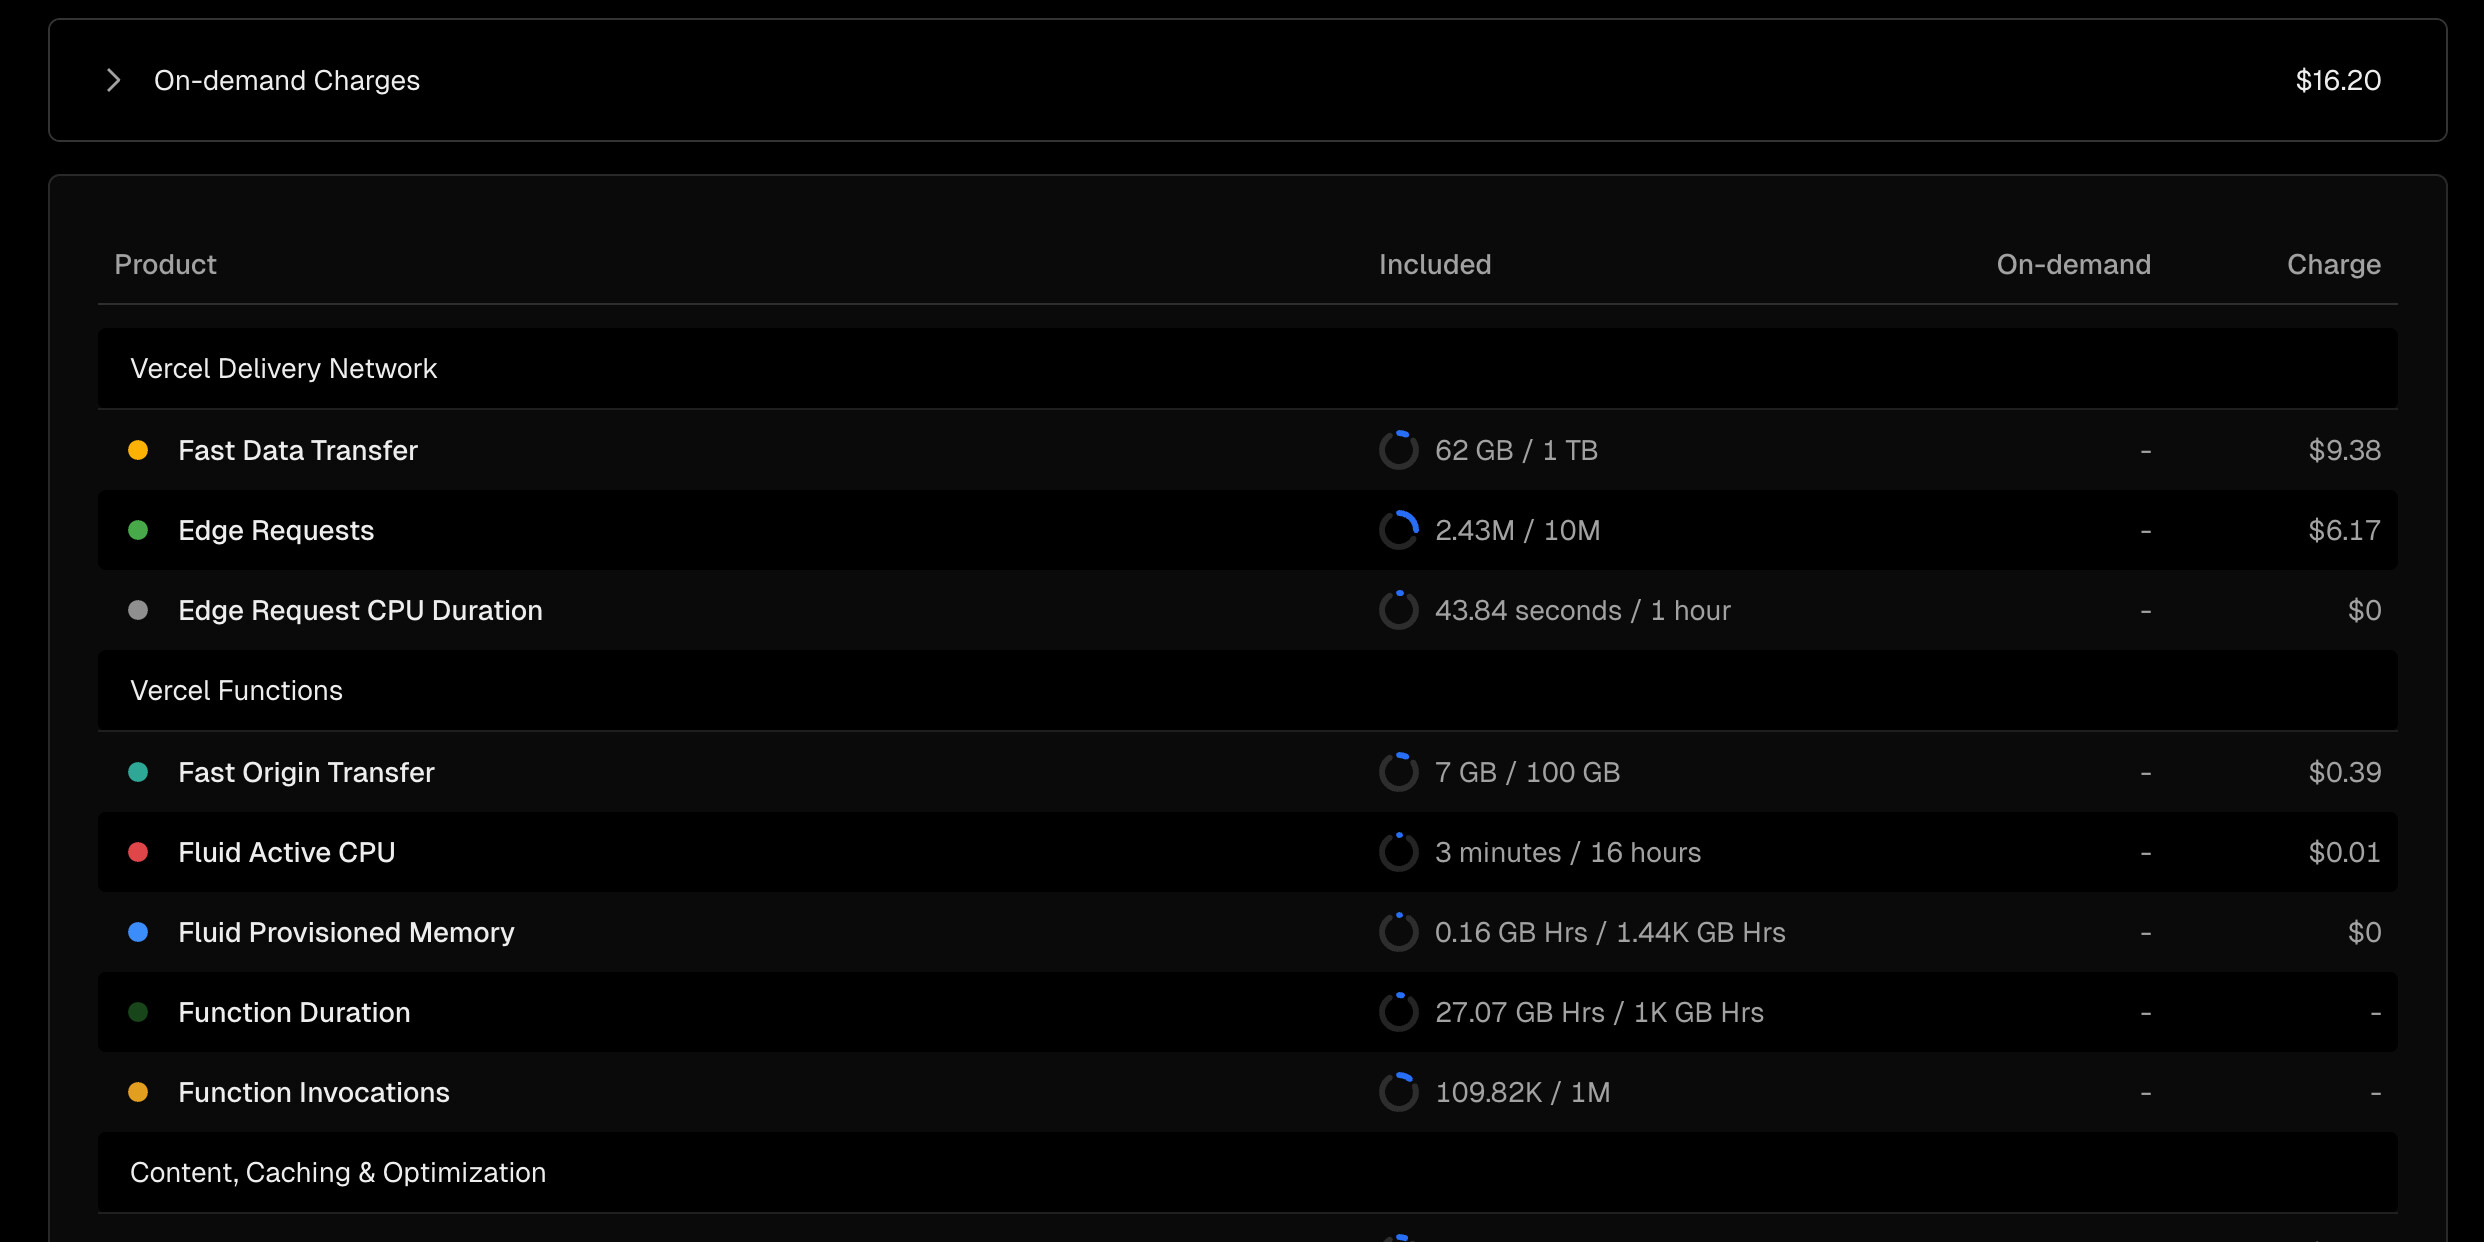Click the usage ring for Function Invocations

pos(1399,1092)
